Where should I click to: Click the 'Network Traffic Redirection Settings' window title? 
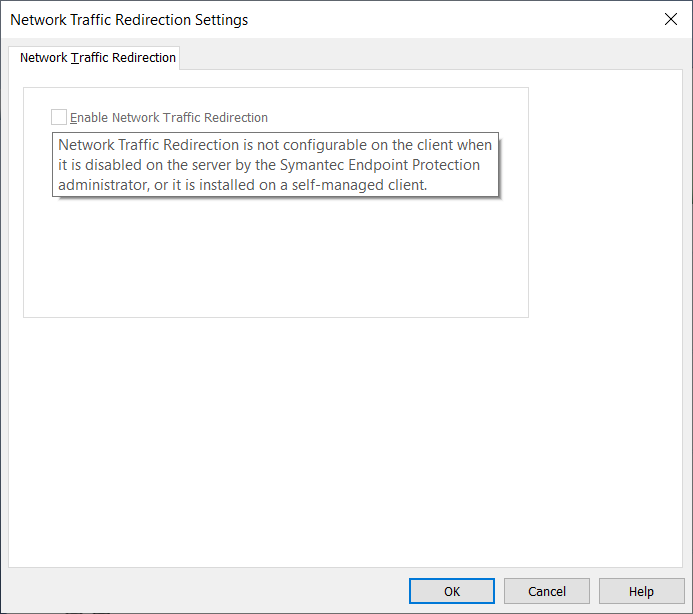(129, 19)
